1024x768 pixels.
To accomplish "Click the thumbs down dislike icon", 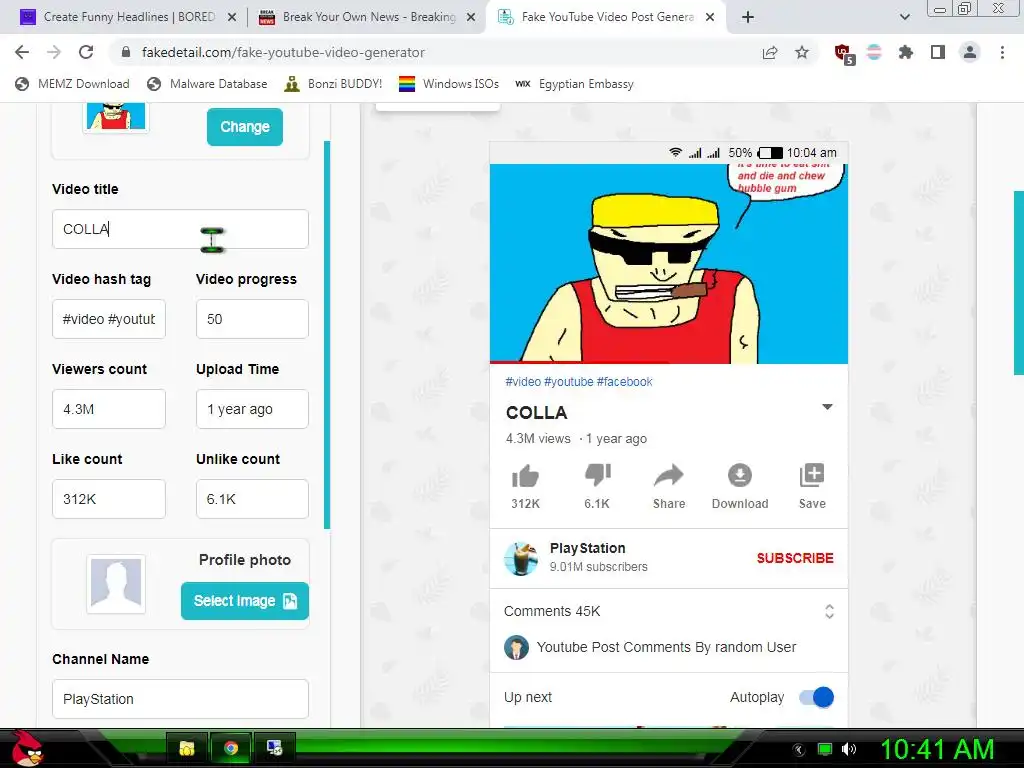I will coord(597,475).
